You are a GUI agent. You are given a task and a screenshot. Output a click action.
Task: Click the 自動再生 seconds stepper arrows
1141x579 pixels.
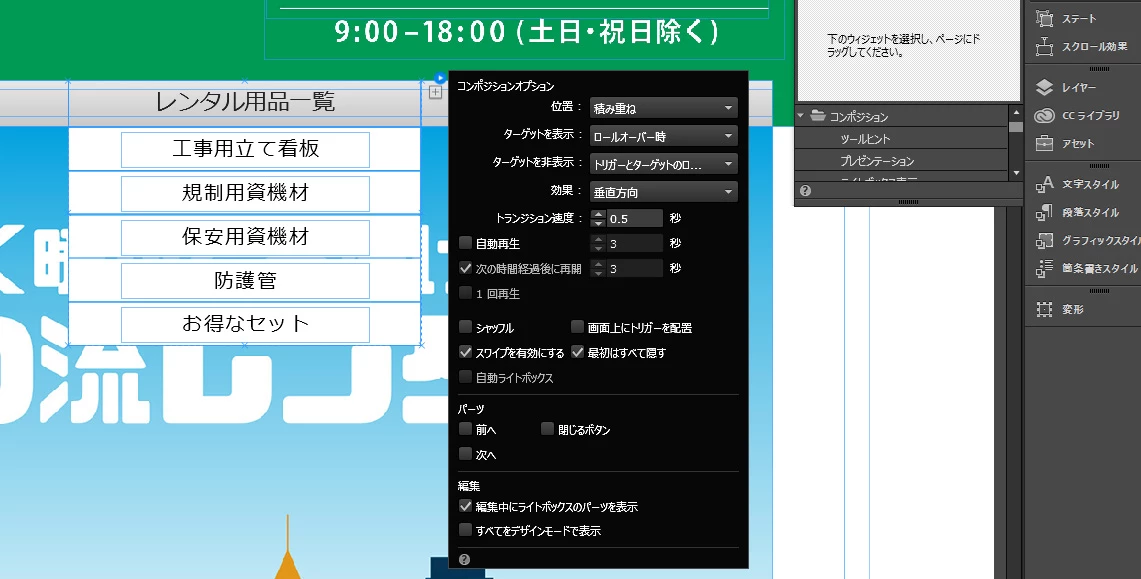point(598,244)
